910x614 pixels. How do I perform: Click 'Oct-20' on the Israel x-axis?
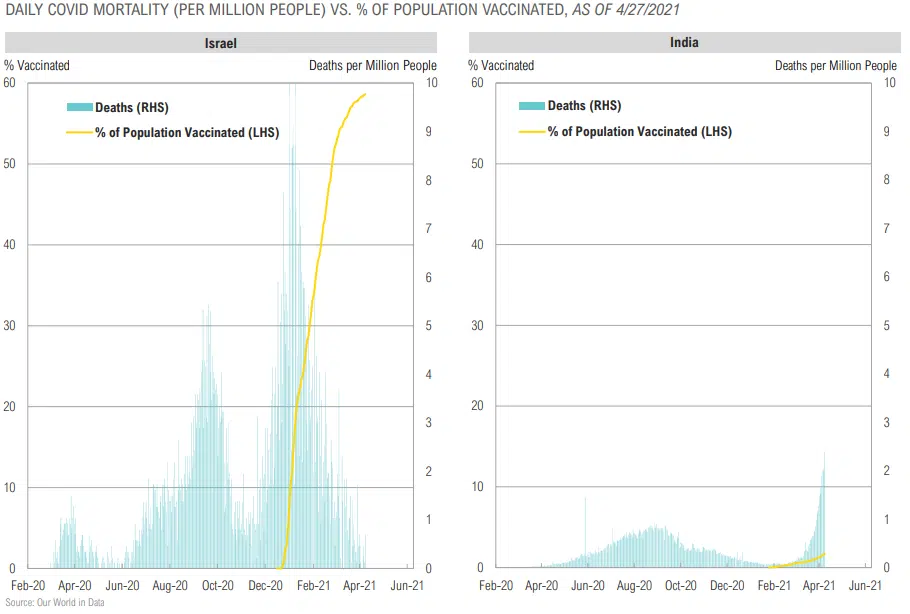pyautogui.click(x=218, y=587)
